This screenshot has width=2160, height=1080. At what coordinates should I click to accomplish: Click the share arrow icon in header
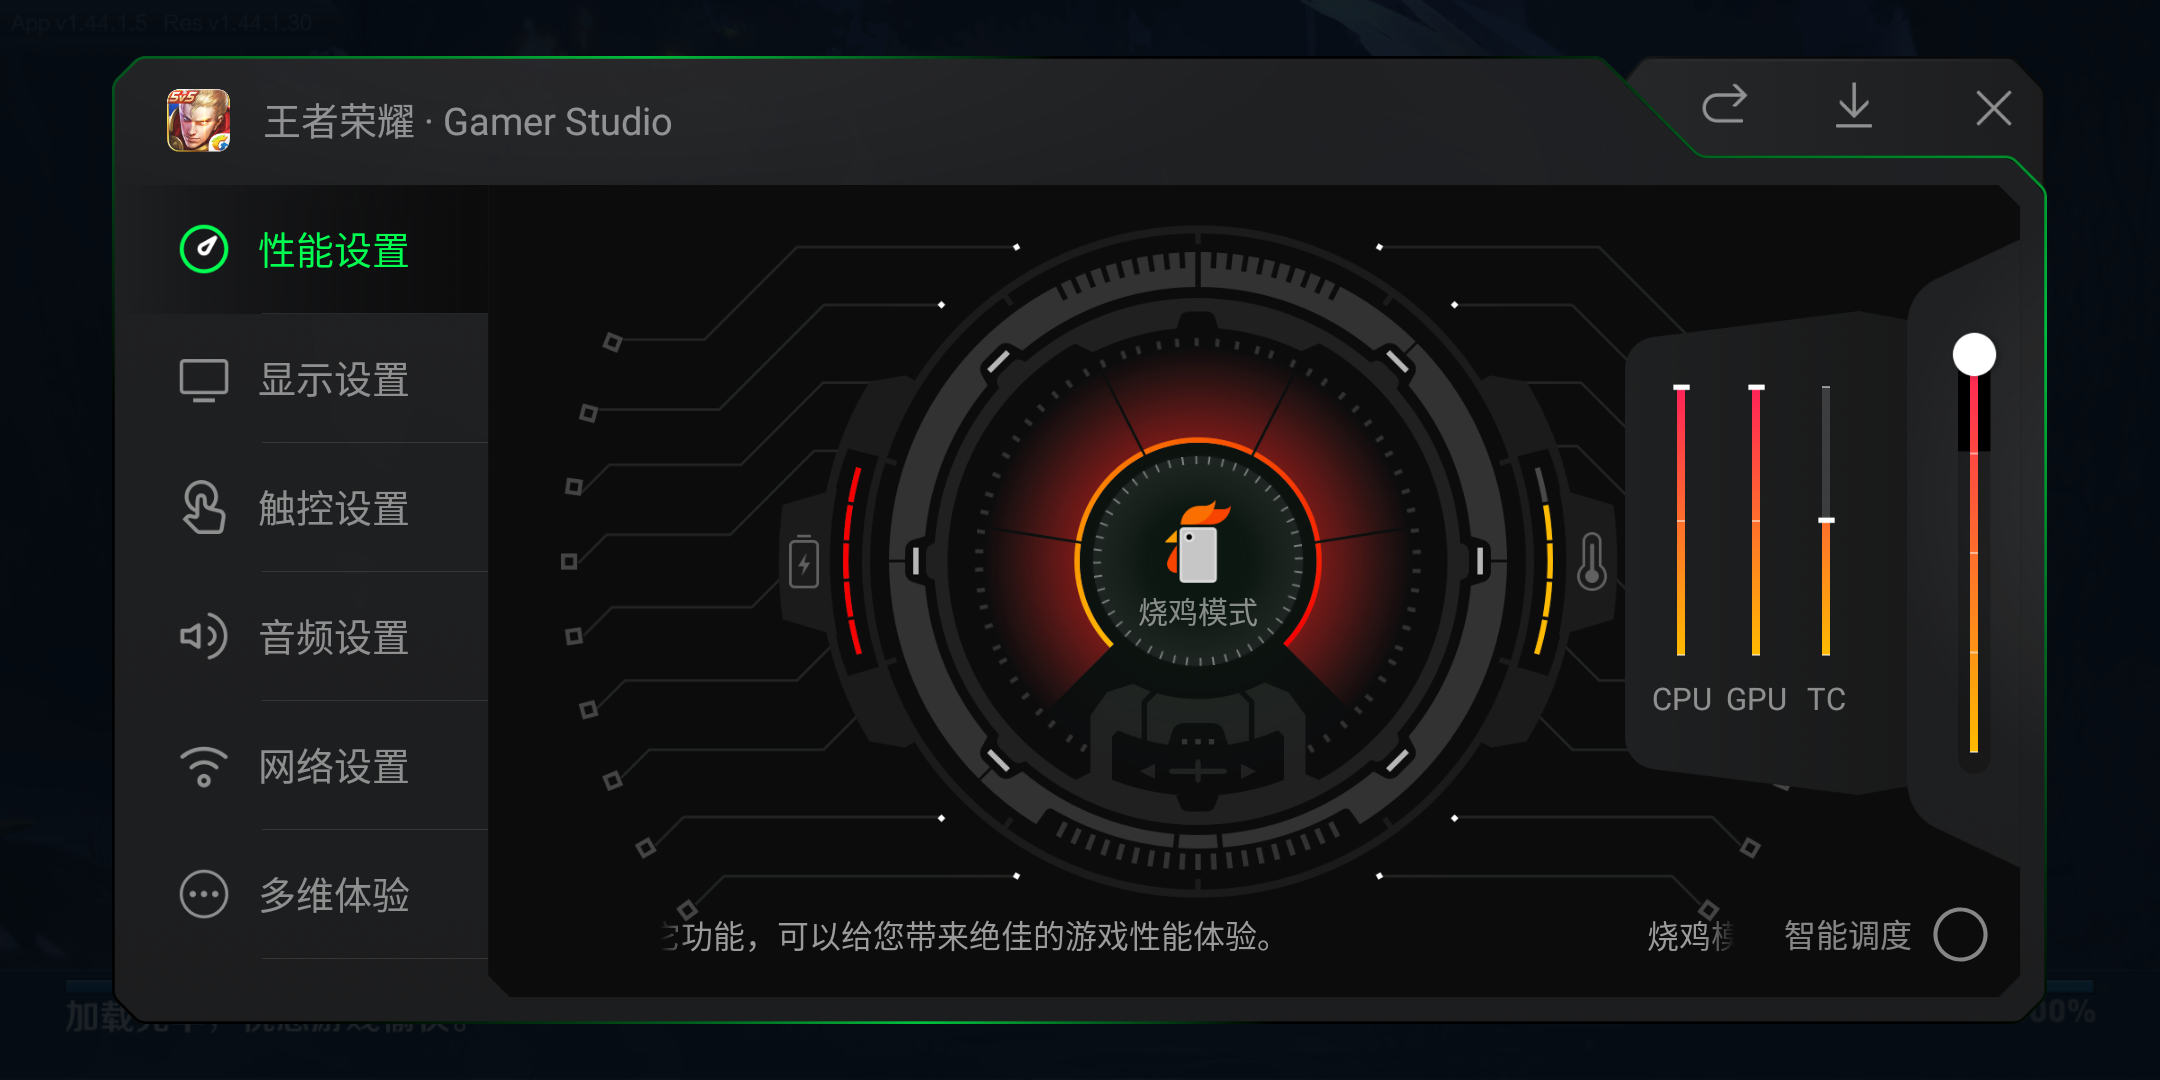1724,106
